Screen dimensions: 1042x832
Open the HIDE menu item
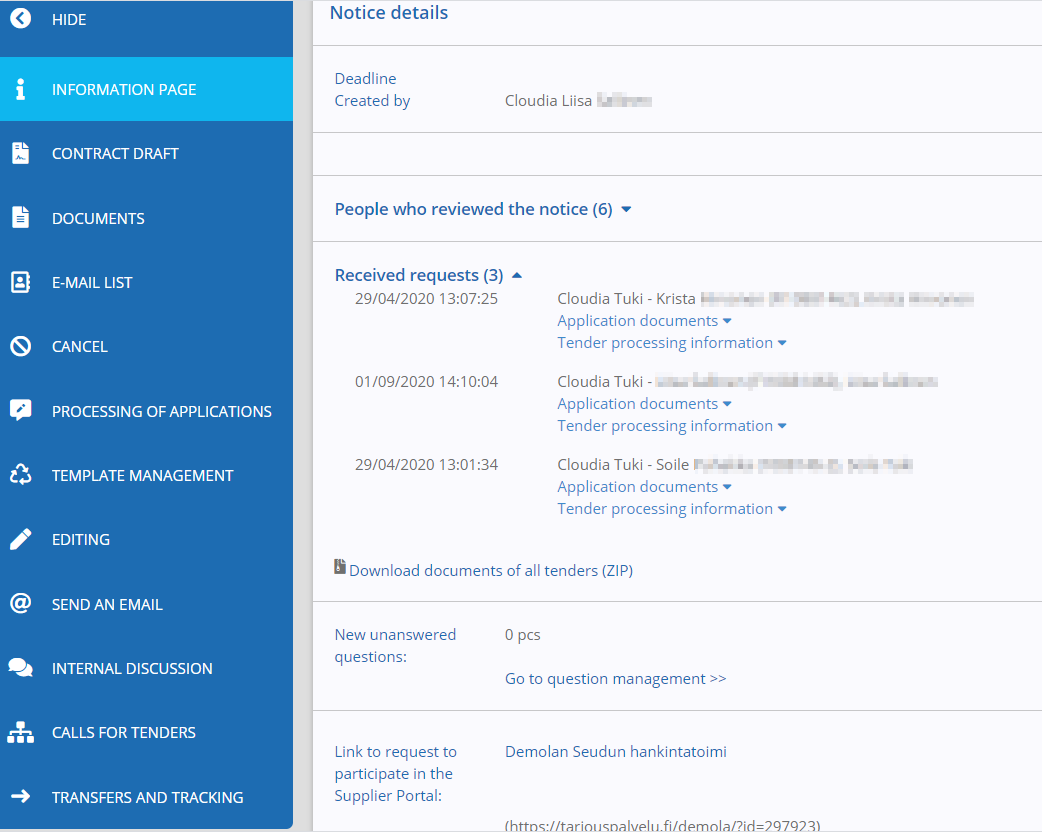146,20
